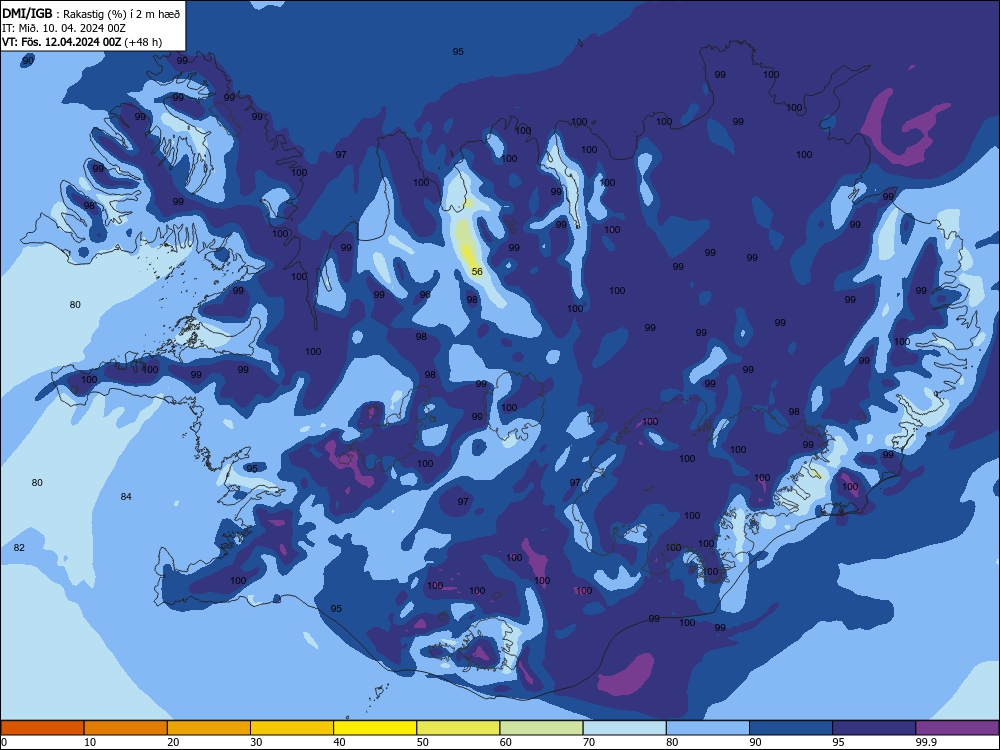
Task: Click the 'VT: Fös. 12.04.2024 00Z (+48 h)' line
Action: (x=82, y=42)
